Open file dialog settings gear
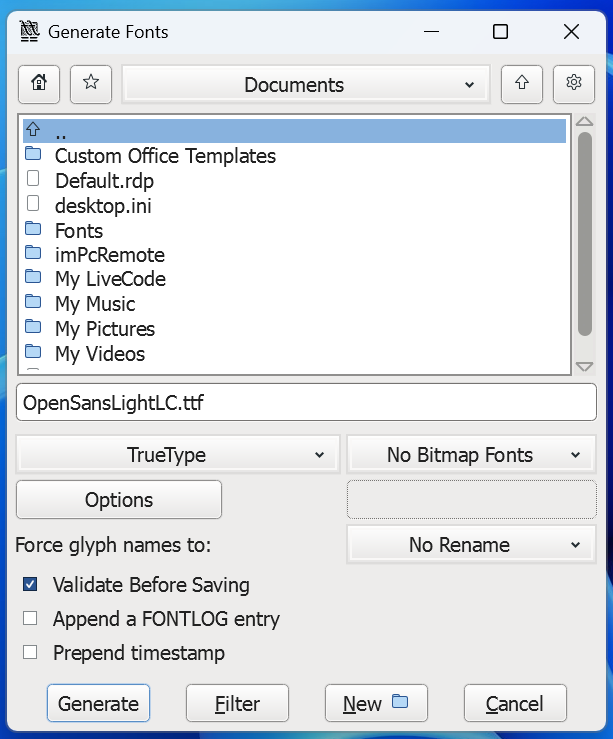This screenshot has height=739, width=613. pos(573,85)
